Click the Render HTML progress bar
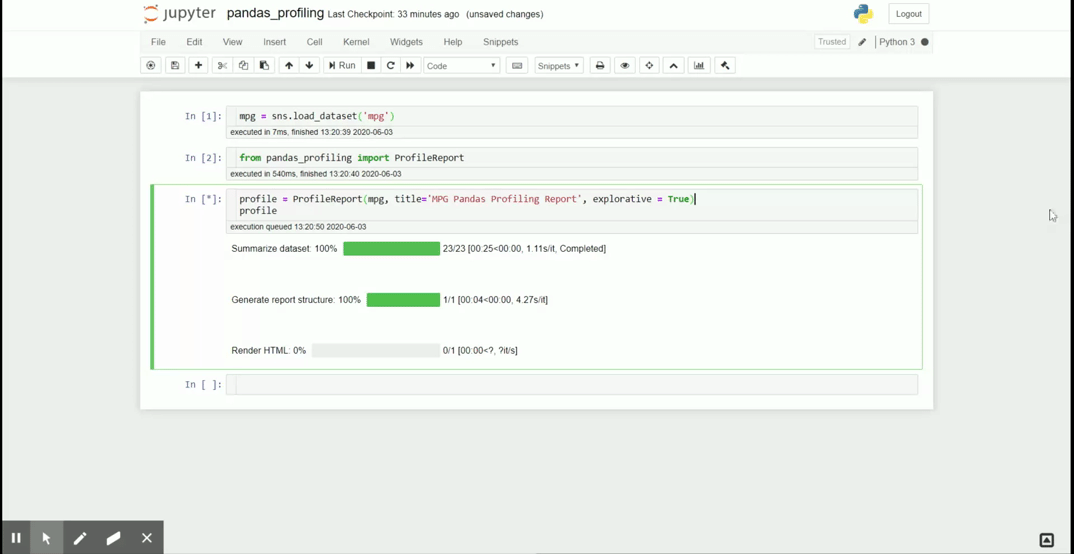The width and height of the screenshot is (1074, 554). coord(375,351)
